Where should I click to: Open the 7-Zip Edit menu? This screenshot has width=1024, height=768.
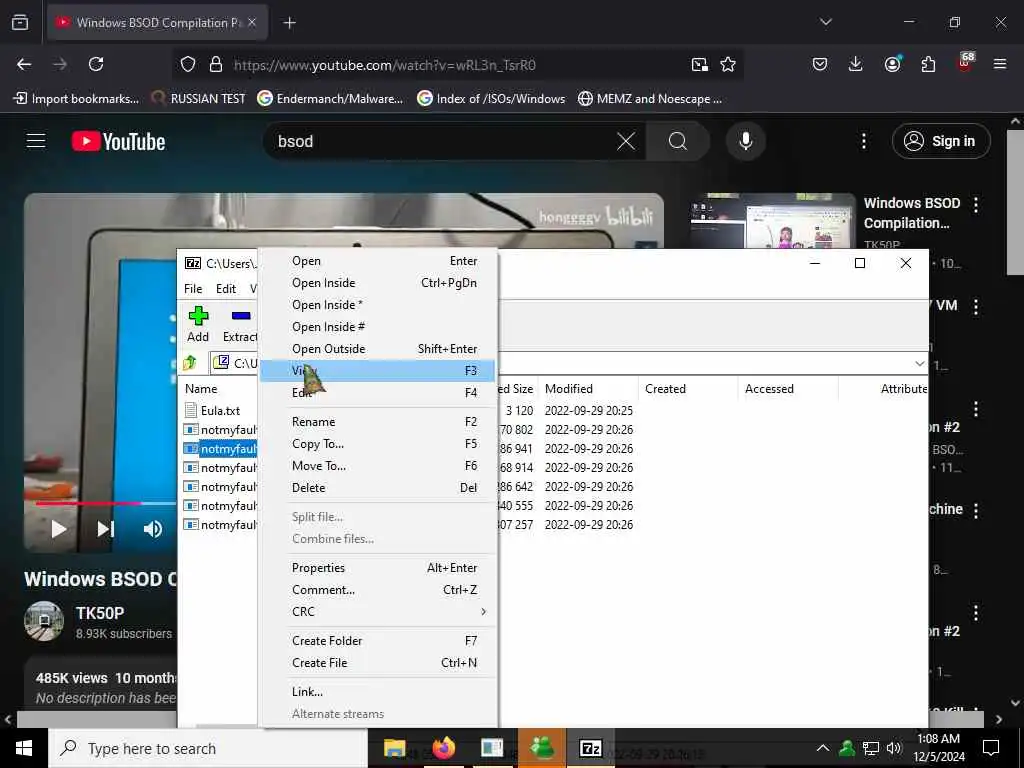(x=226, y=289)
